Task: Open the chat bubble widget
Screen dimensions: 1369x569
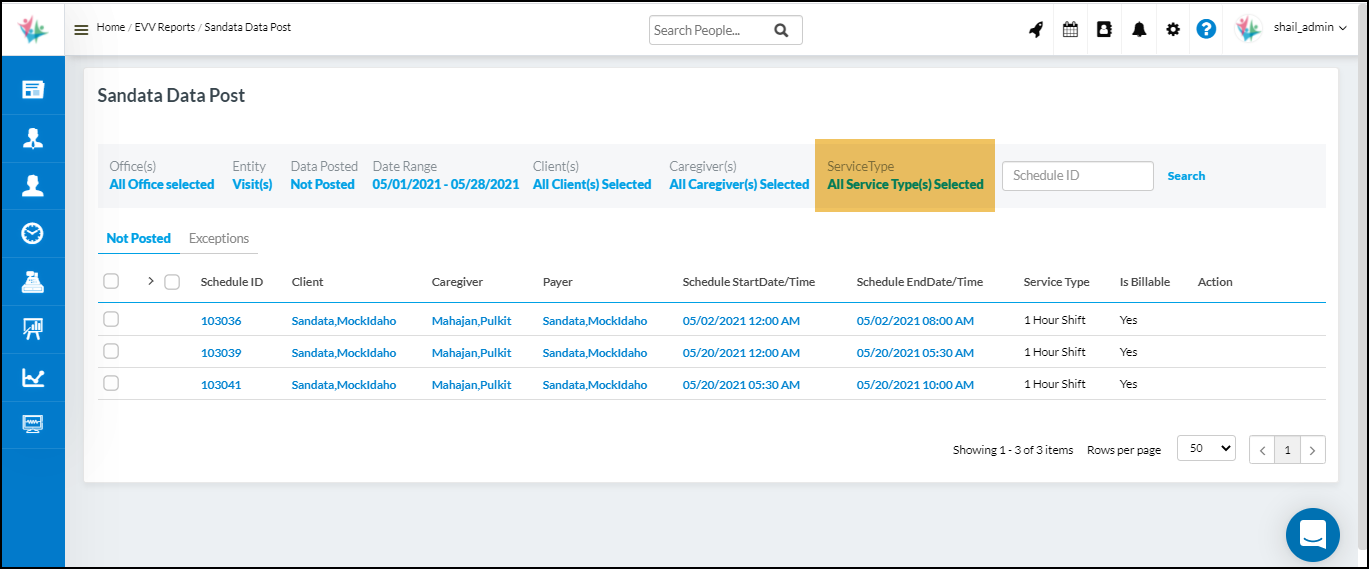Action: 1312,535
